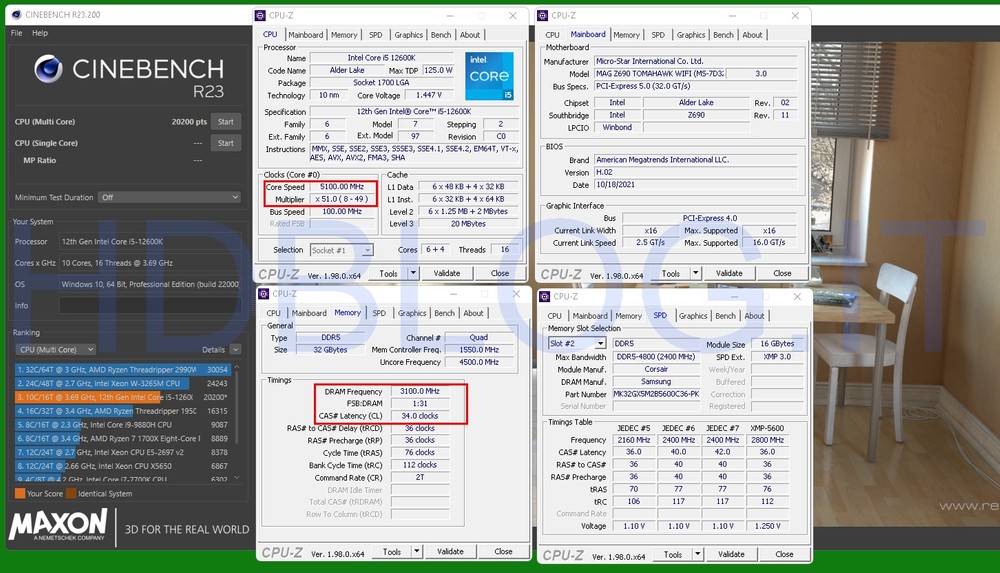Click CPU-Z icon in top-left CPU-Z window

[260, 15]
